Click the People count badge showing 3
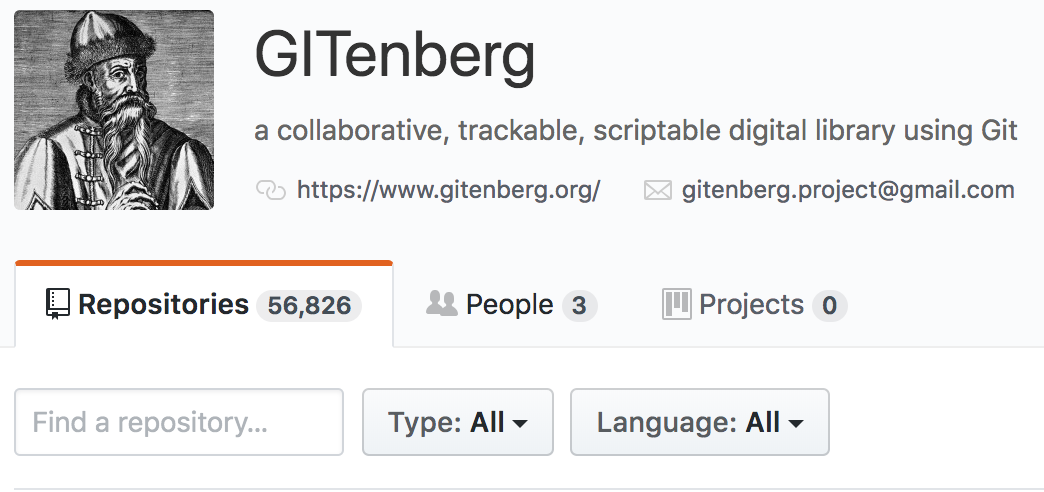 click(x=579, y=306)
